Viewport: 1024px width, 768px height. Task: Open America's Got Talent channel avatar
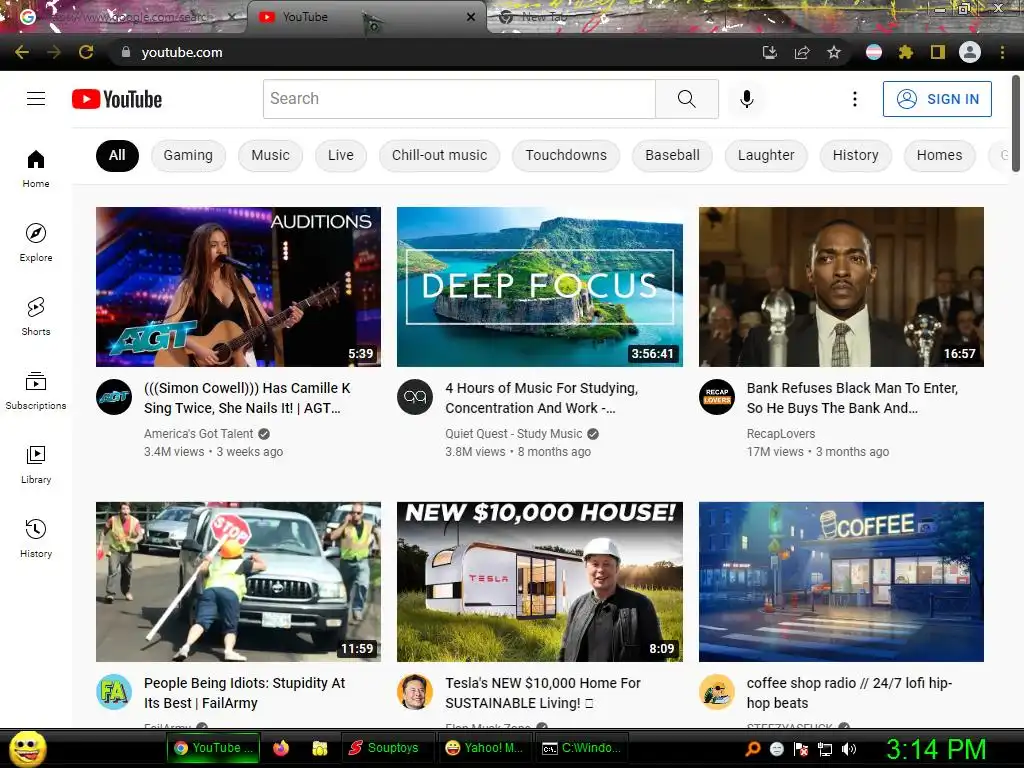[114, 396]
